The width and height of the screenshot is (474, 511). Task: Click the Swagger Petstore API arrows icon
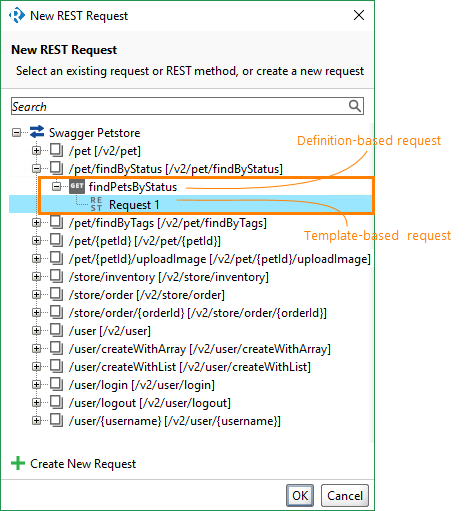(x=37, y=132)
